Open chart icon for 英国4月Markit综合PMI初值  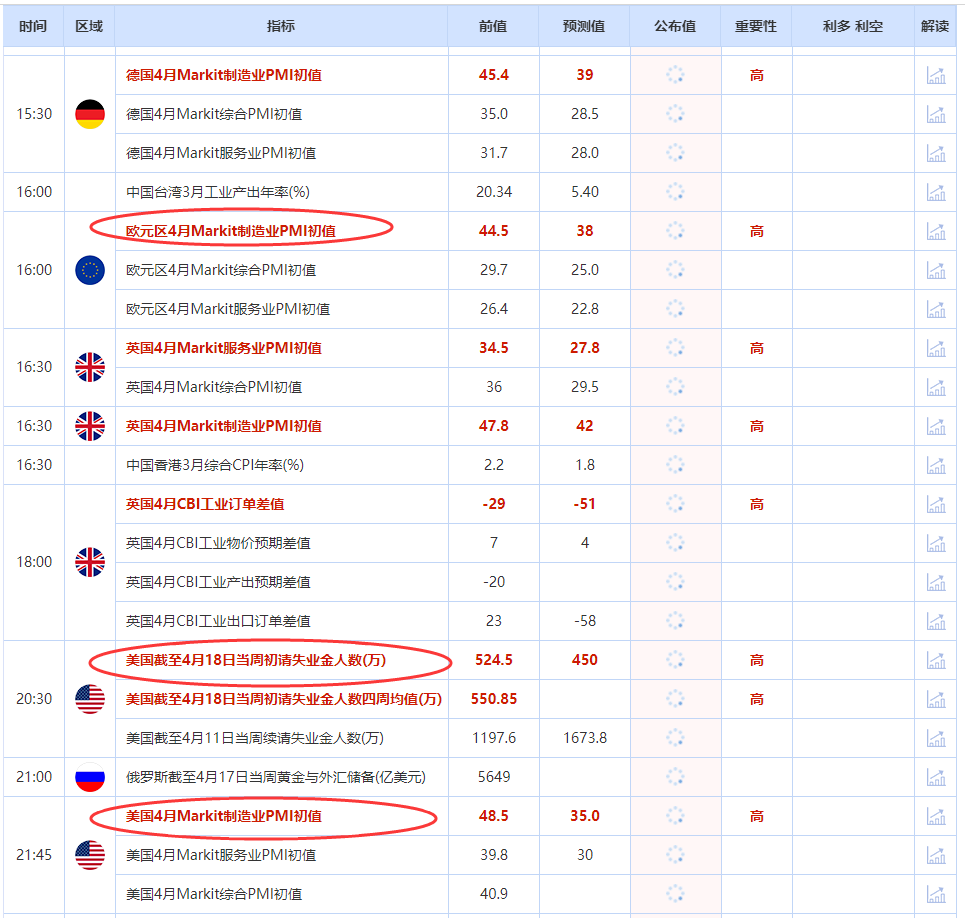pos(936,387)
